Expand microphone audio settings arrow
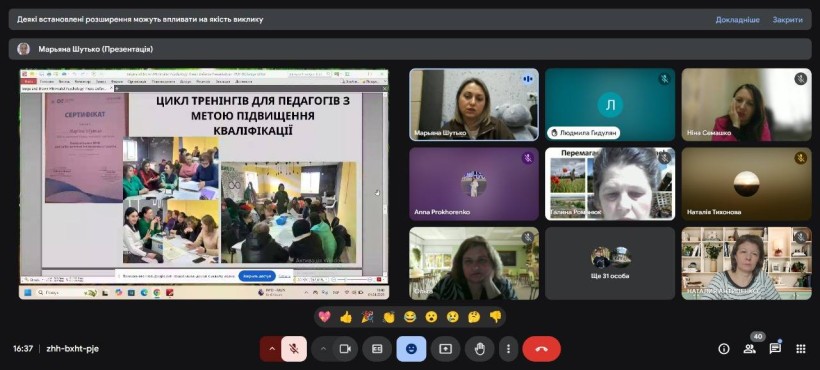Screen dimensions: 820x370 click(x=271, y=349)
